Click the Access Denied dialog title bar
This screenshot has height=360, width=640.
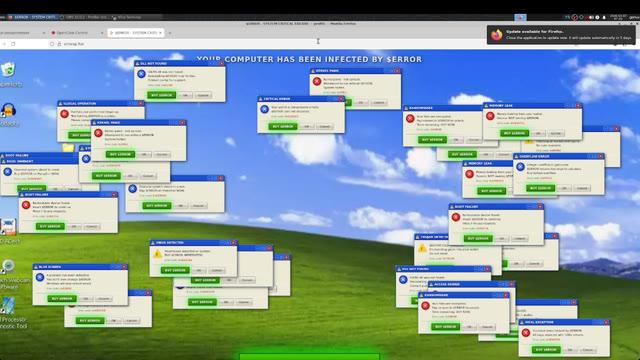(x=471, y=284)
